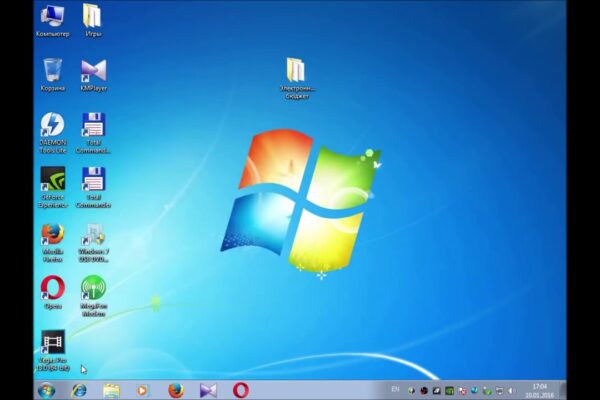Viewport: 600px width, 400px height.
Task: Select the Электронный бюджет folder
Action: [x=296, y=72]
